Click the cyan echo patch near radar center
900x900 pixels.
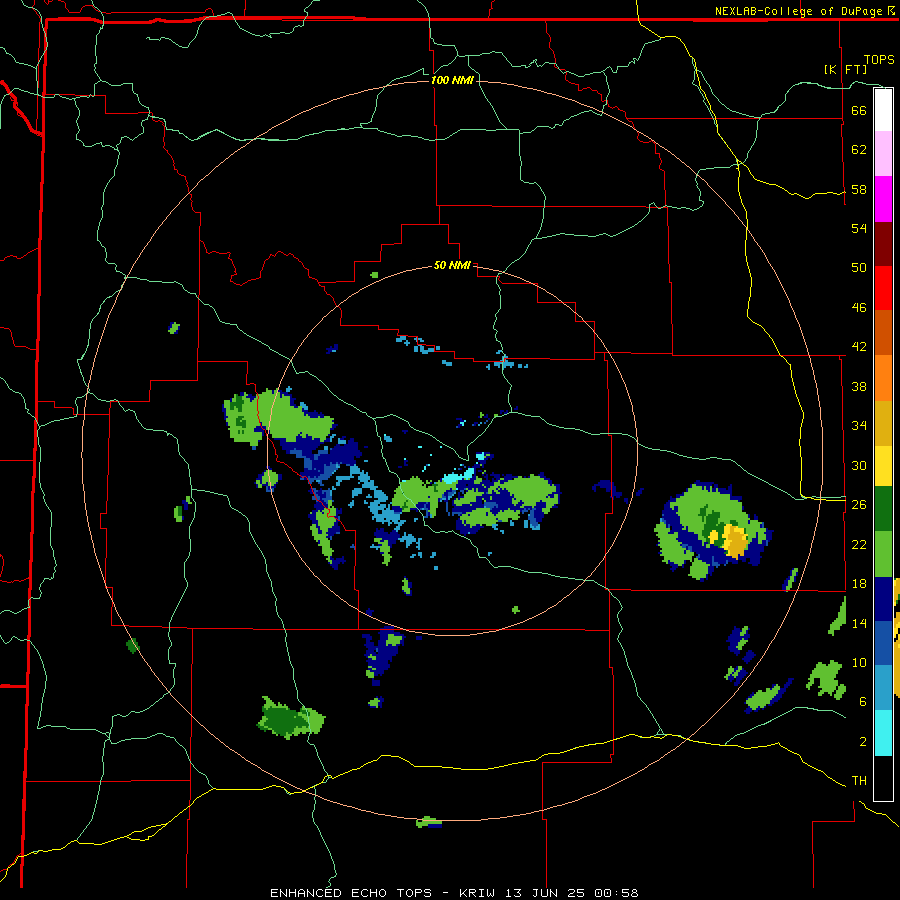coord(459,476)
